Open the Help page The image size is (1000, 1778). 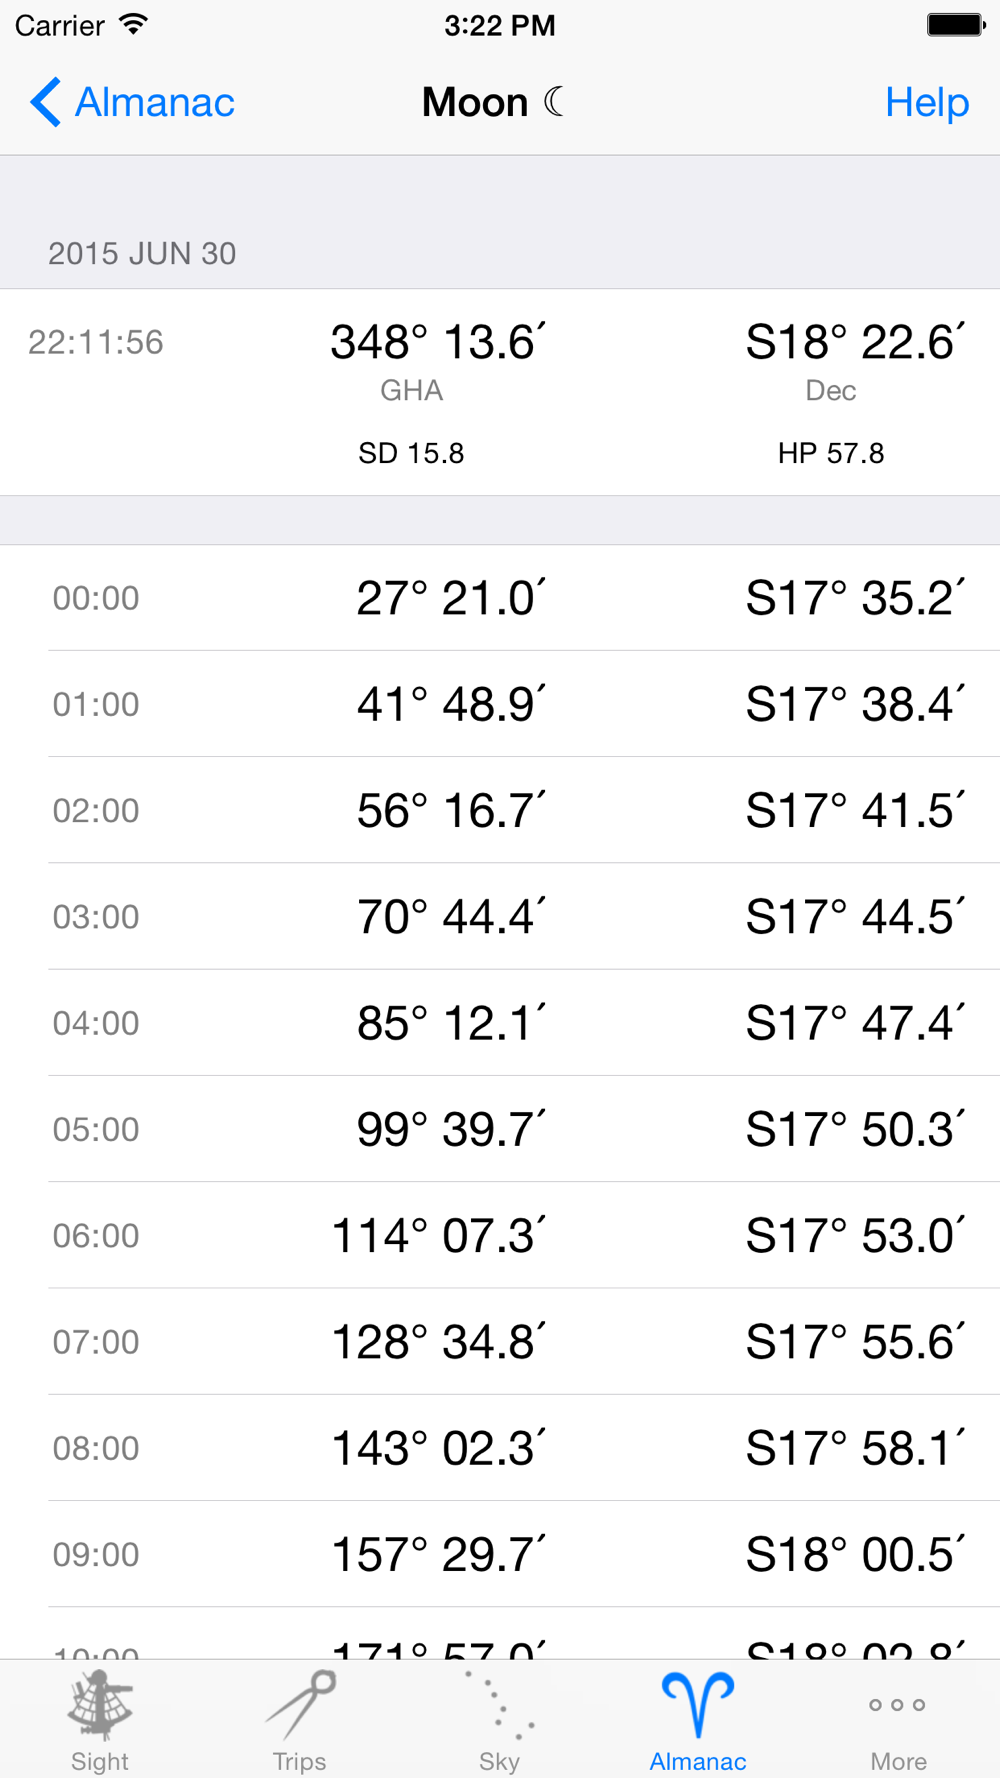click(927, 102)
